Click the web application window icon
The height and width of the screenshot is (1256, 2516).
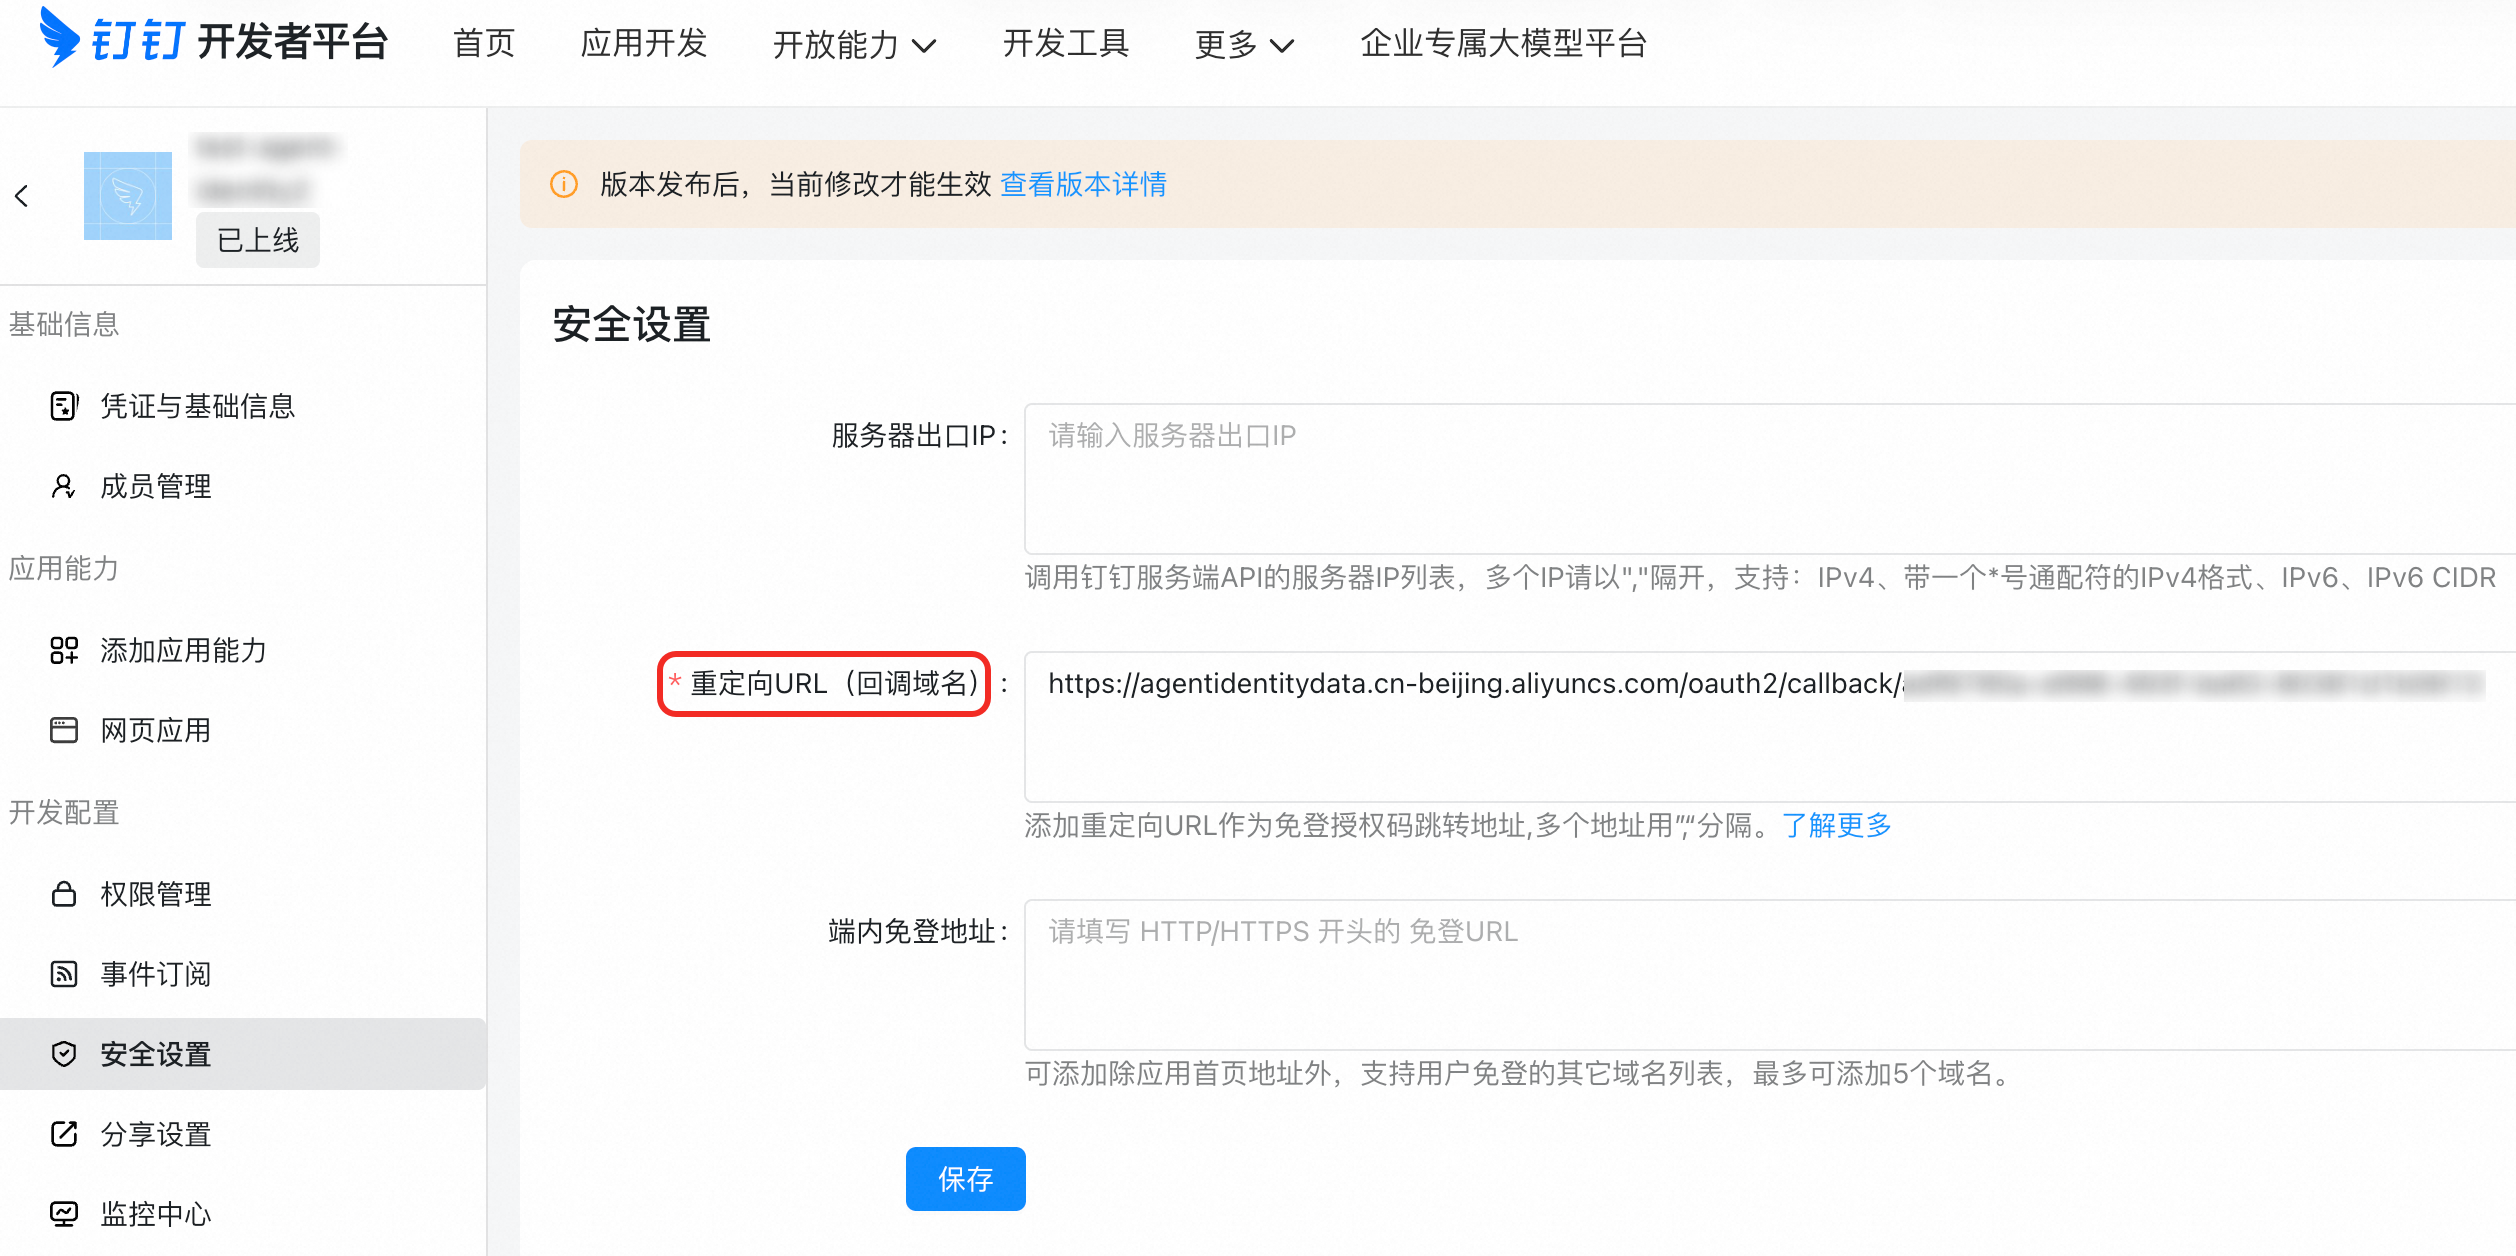click(64, 731)
